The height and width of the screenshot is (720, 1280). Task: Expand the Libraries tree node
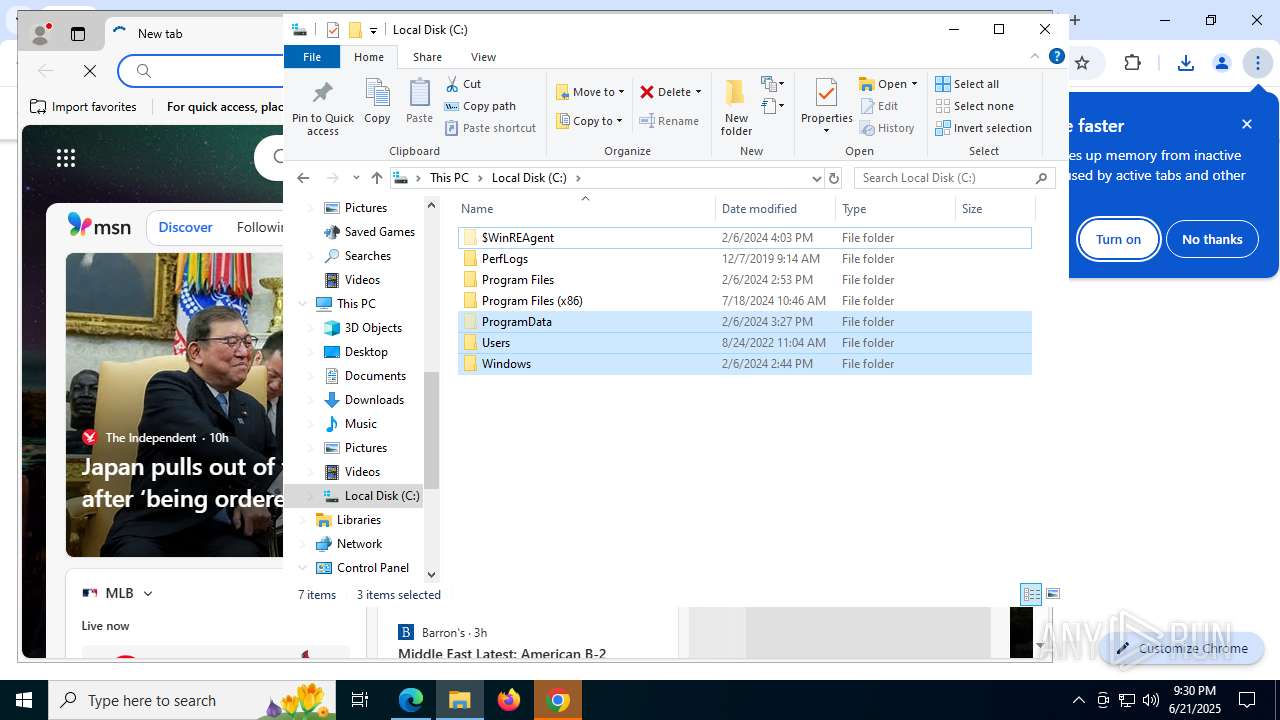click(x=303, y=520)
